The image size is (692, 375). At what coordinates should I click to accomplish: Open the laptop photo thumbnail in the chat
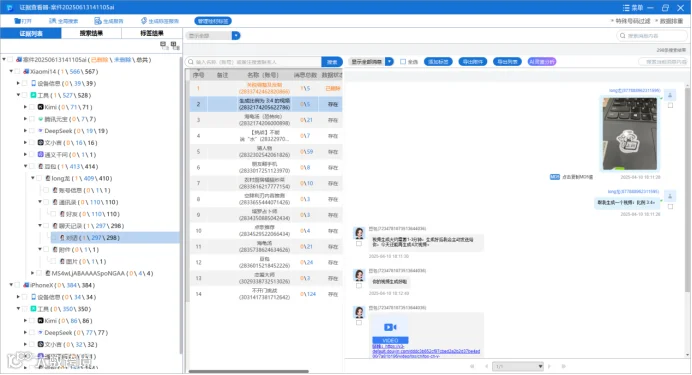pos(630,134)
